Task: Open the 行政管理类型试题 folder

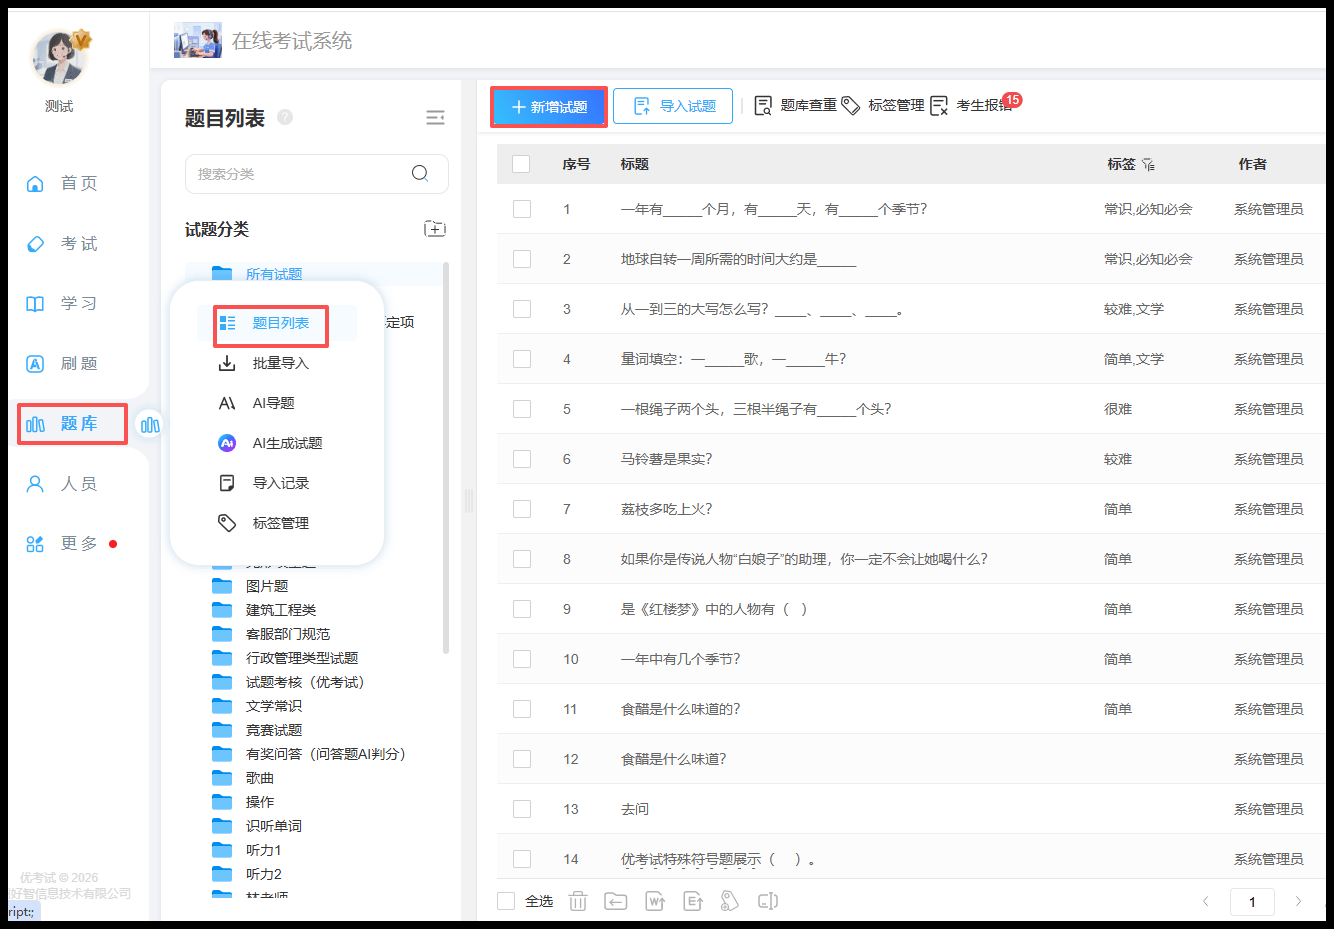Action: click(x=302, y=658)
